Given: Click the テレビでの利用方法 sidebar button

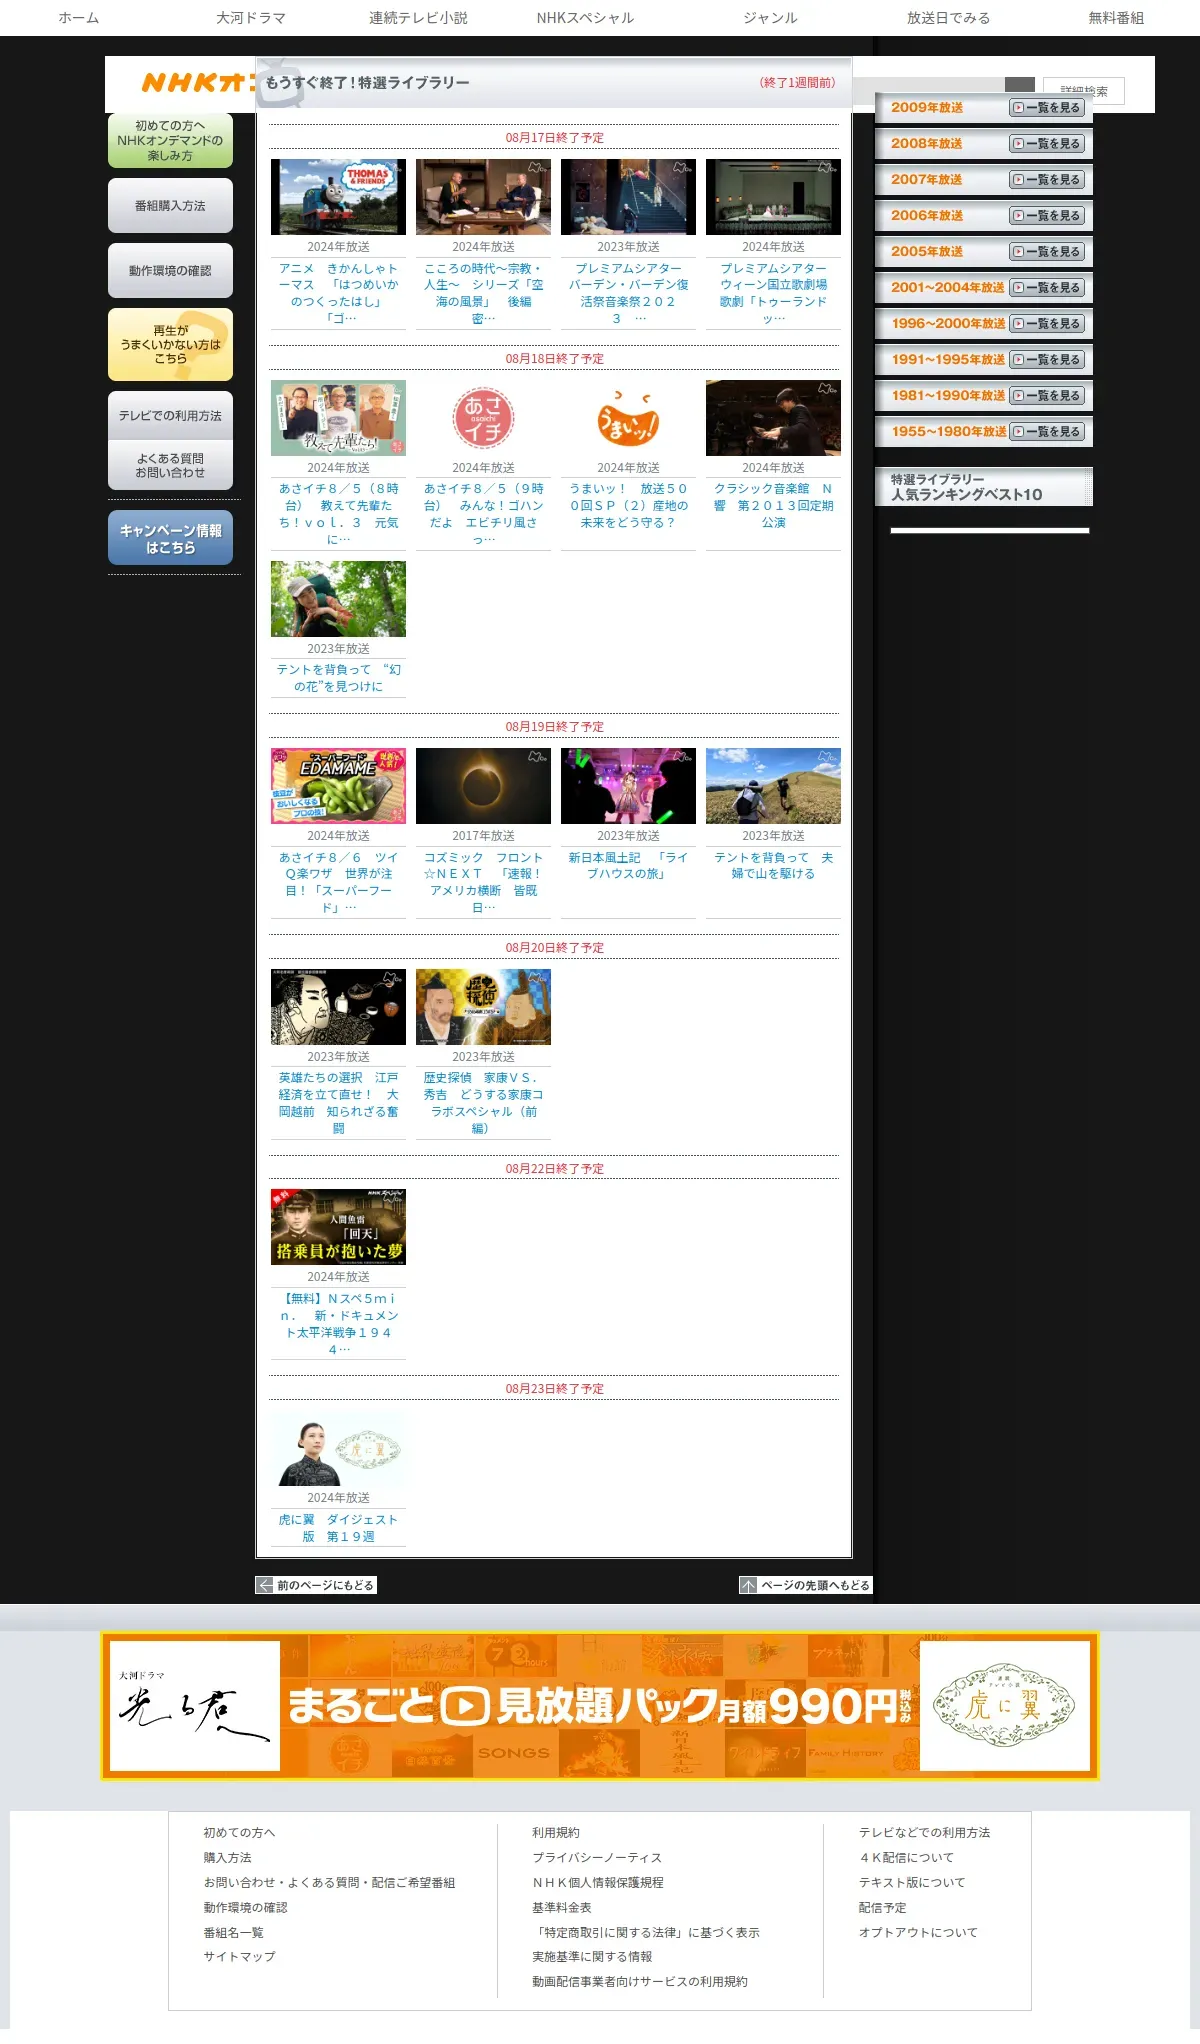Looking at the screenshot, I should [x=170, y=415].
